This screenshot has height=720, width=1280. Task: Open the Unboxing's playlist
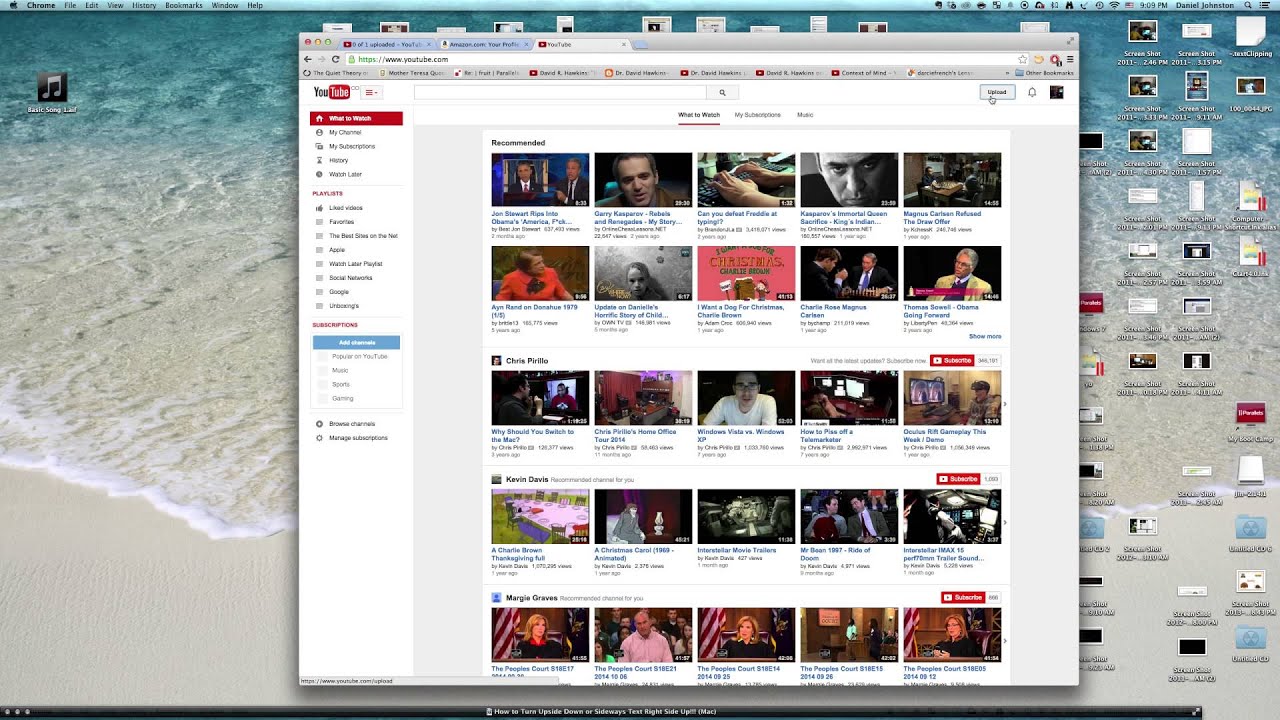[x=343, y=306]
